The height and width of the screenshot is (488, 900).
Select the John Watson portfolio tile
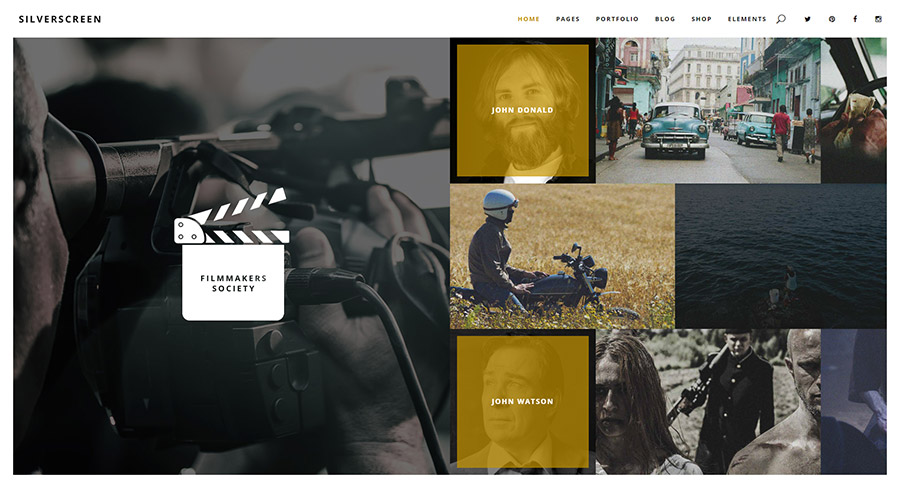[x=522, y=401]
